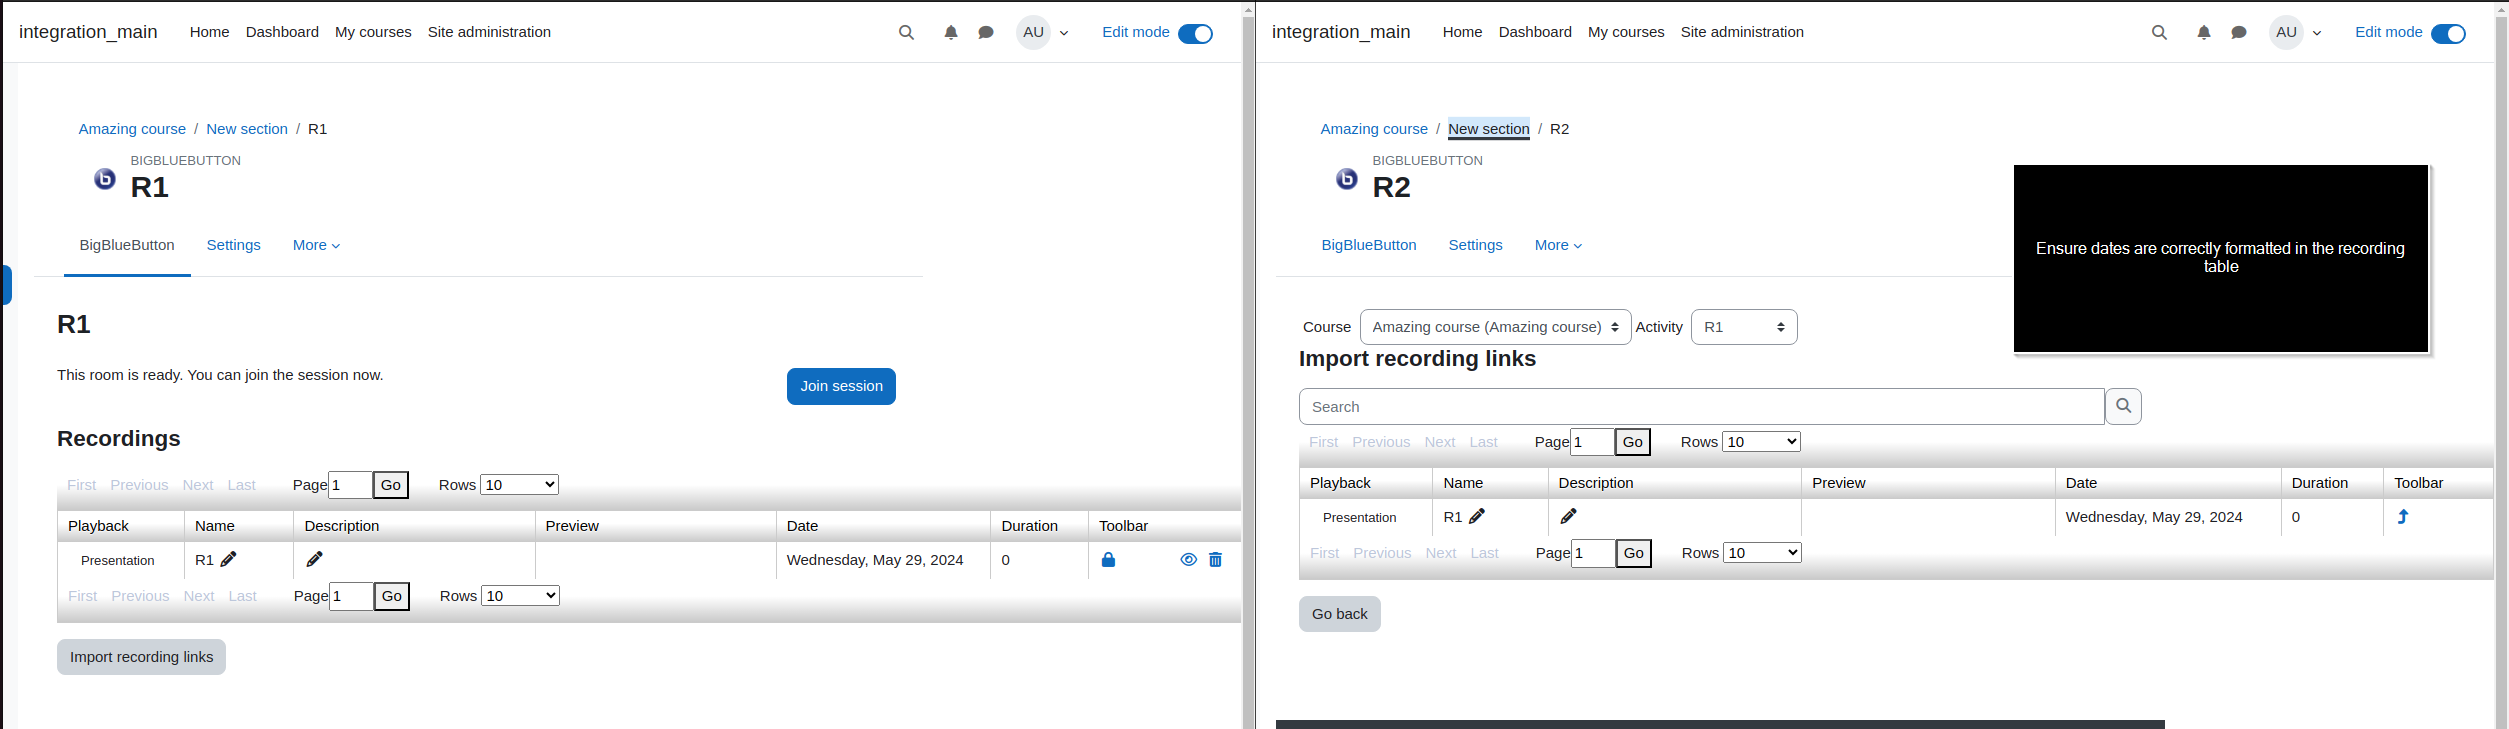
Task: Click Presentation playback in import table
Action: [1359, 517]
